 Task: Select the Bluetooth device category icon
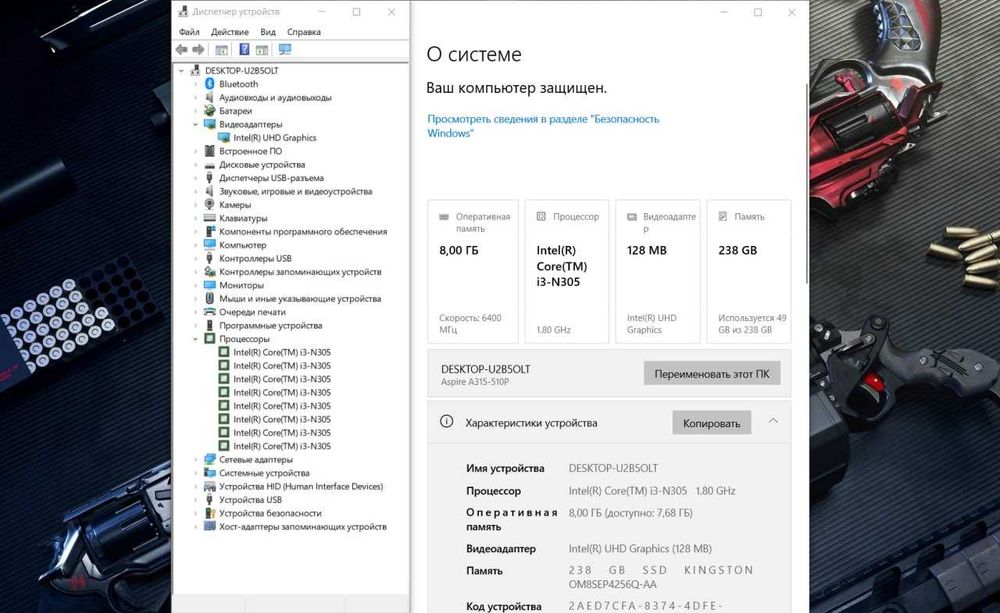pos(210,84)
